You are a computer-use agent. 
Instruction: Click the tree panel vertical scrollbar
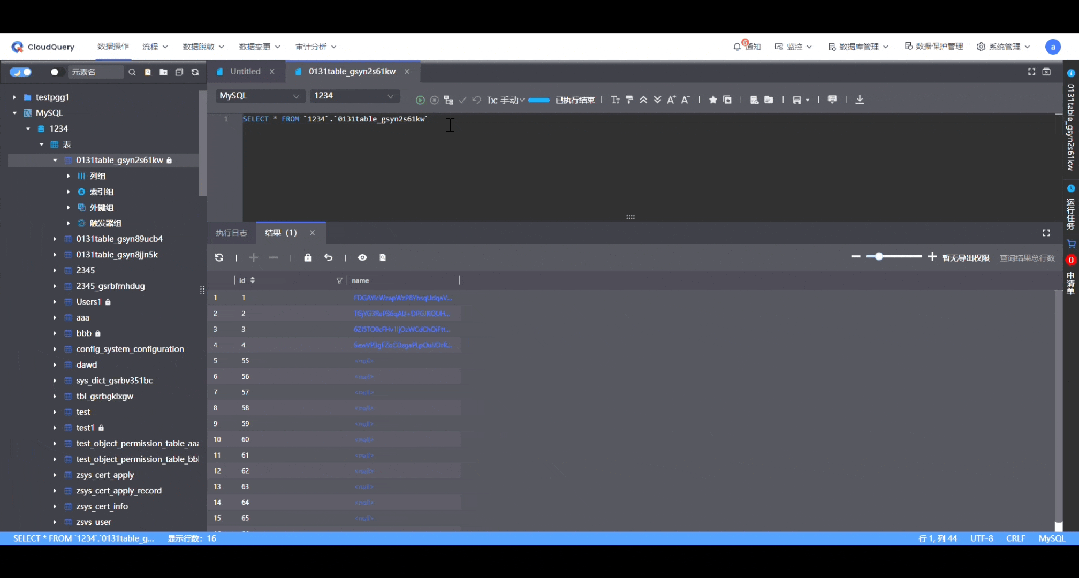click(x=202, y=143)
